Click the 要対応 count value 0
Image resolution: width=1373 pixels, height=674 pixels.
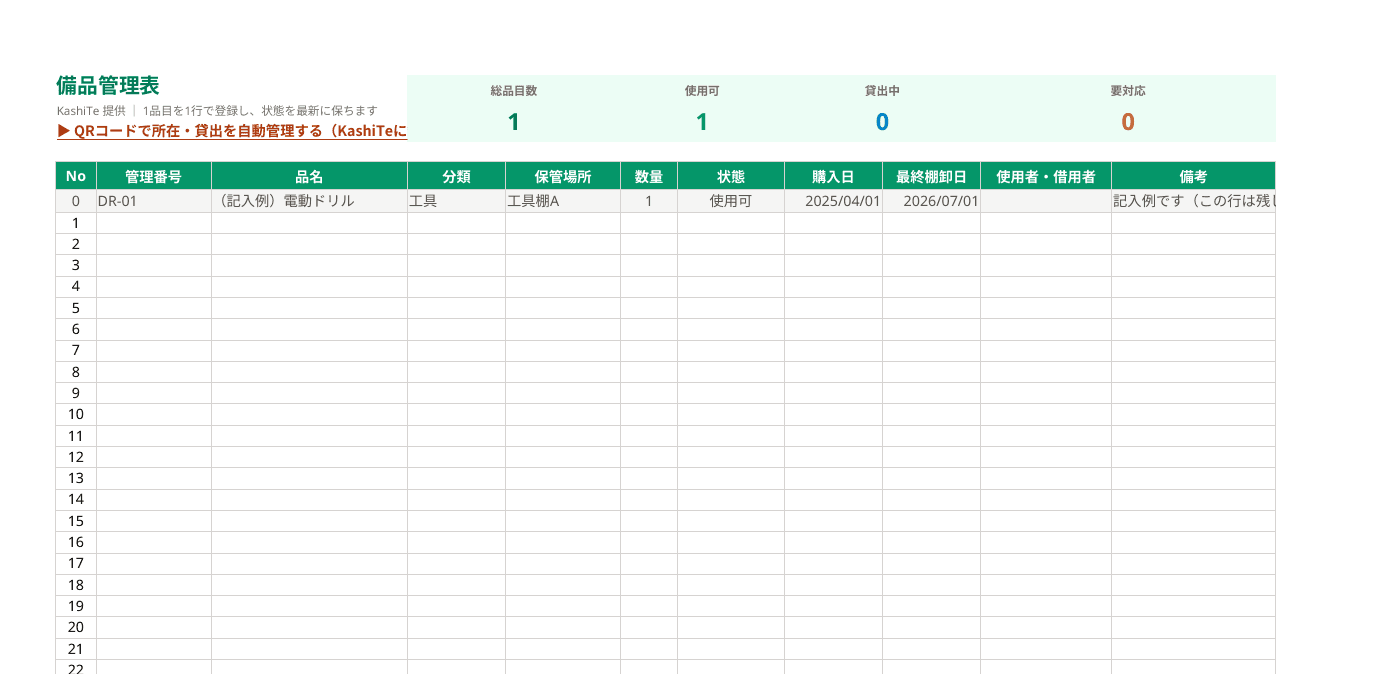coord(1128,122)
